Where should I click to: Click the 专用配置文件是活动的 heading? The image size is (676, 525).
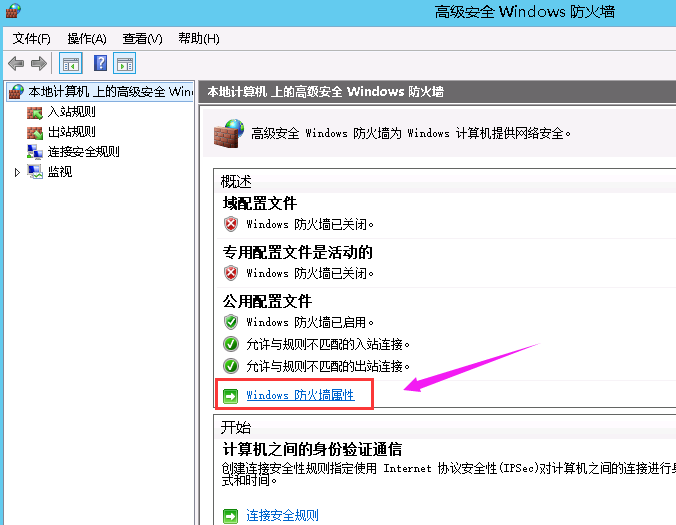(297, 252)
